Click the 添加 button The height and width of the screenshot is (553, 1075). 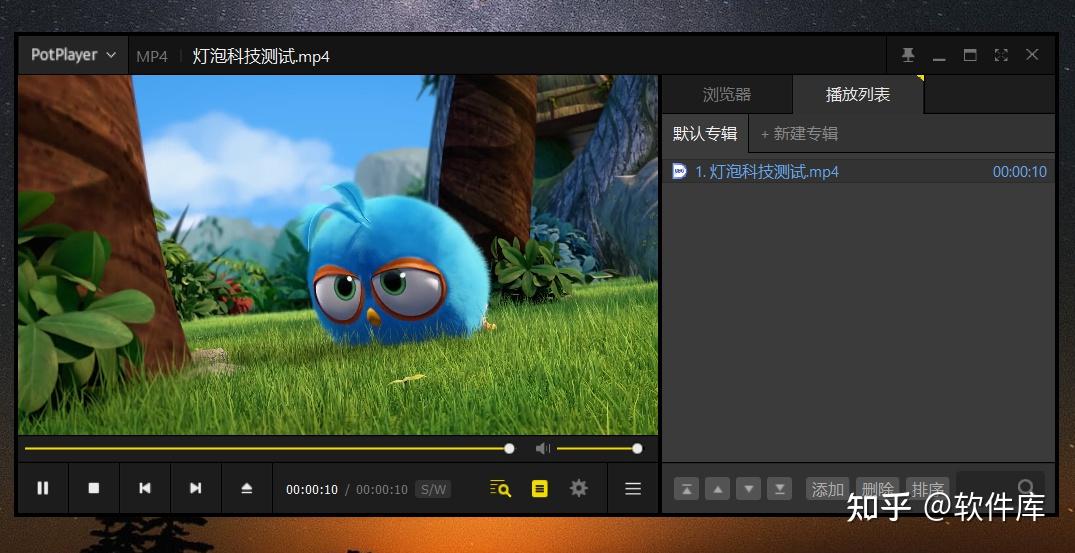tap(828, 489)
